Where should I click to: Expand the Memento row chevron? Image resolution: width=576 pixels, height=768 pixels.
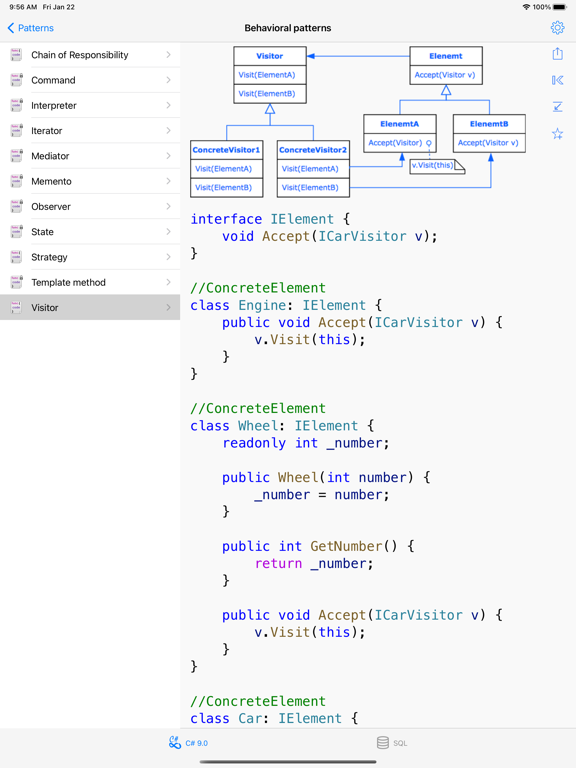168,181
